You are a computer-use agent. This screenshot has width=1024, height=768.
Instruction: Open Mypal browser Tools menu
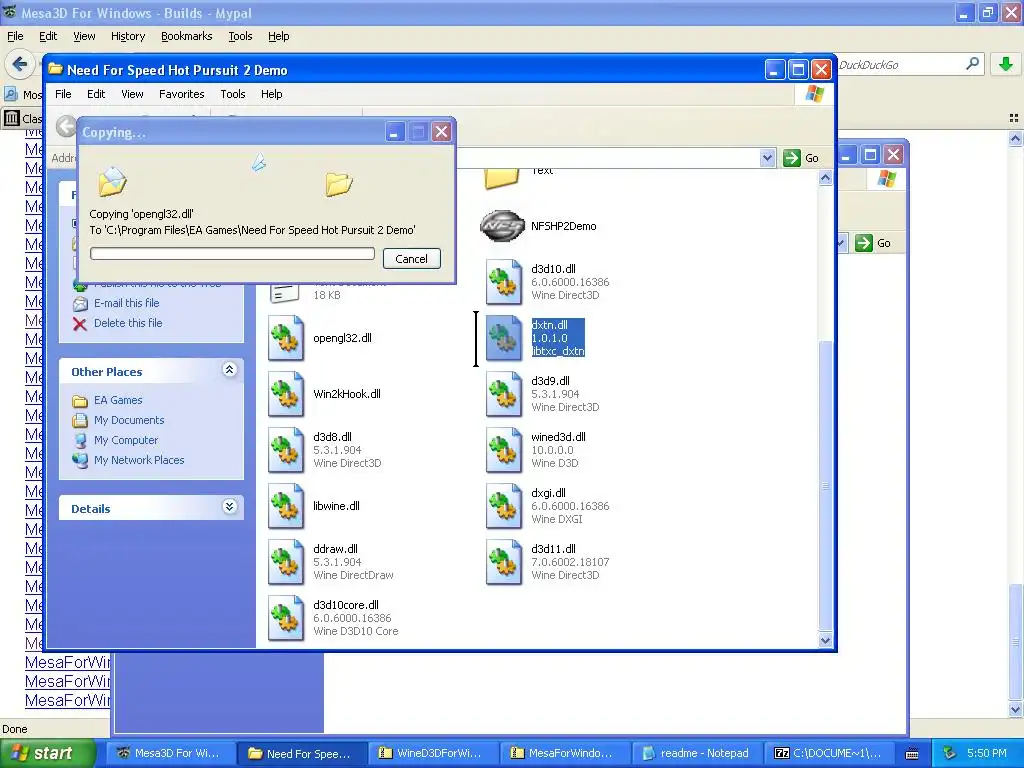pos(240,37)
